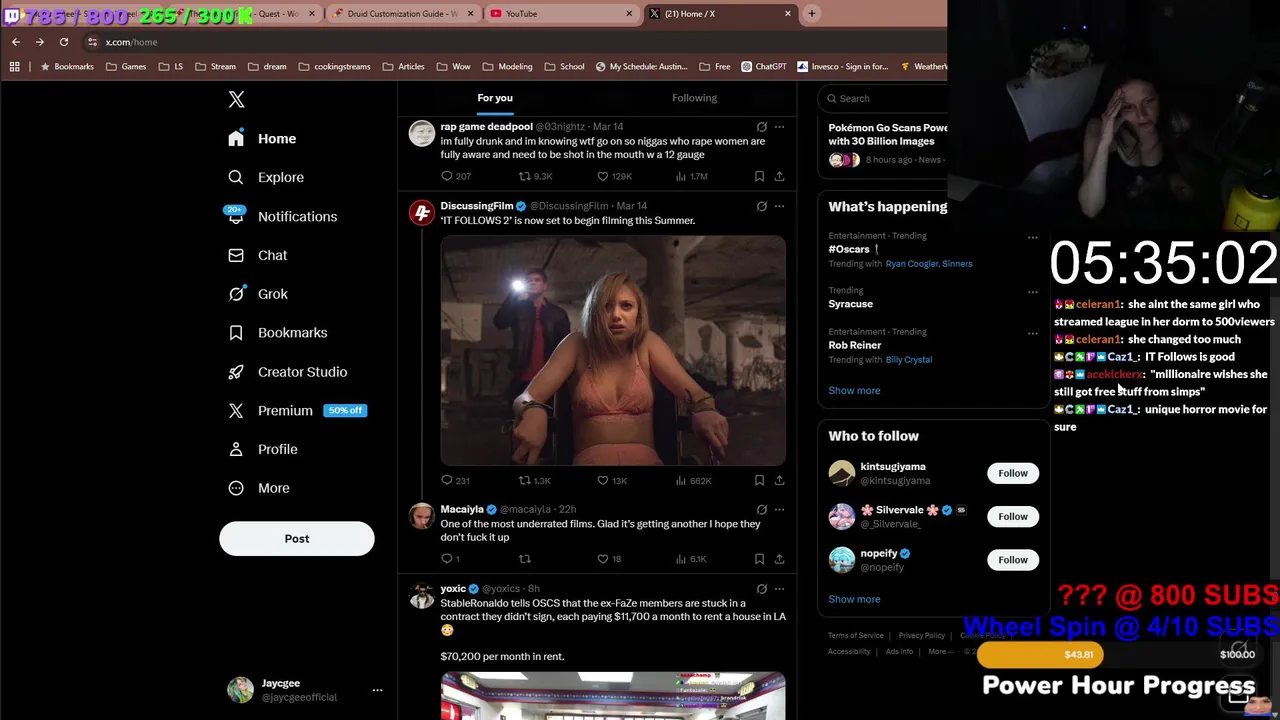1280x720 pixels.
Task: Open more options for Syracuse trend
Action: pos(1032,292)
